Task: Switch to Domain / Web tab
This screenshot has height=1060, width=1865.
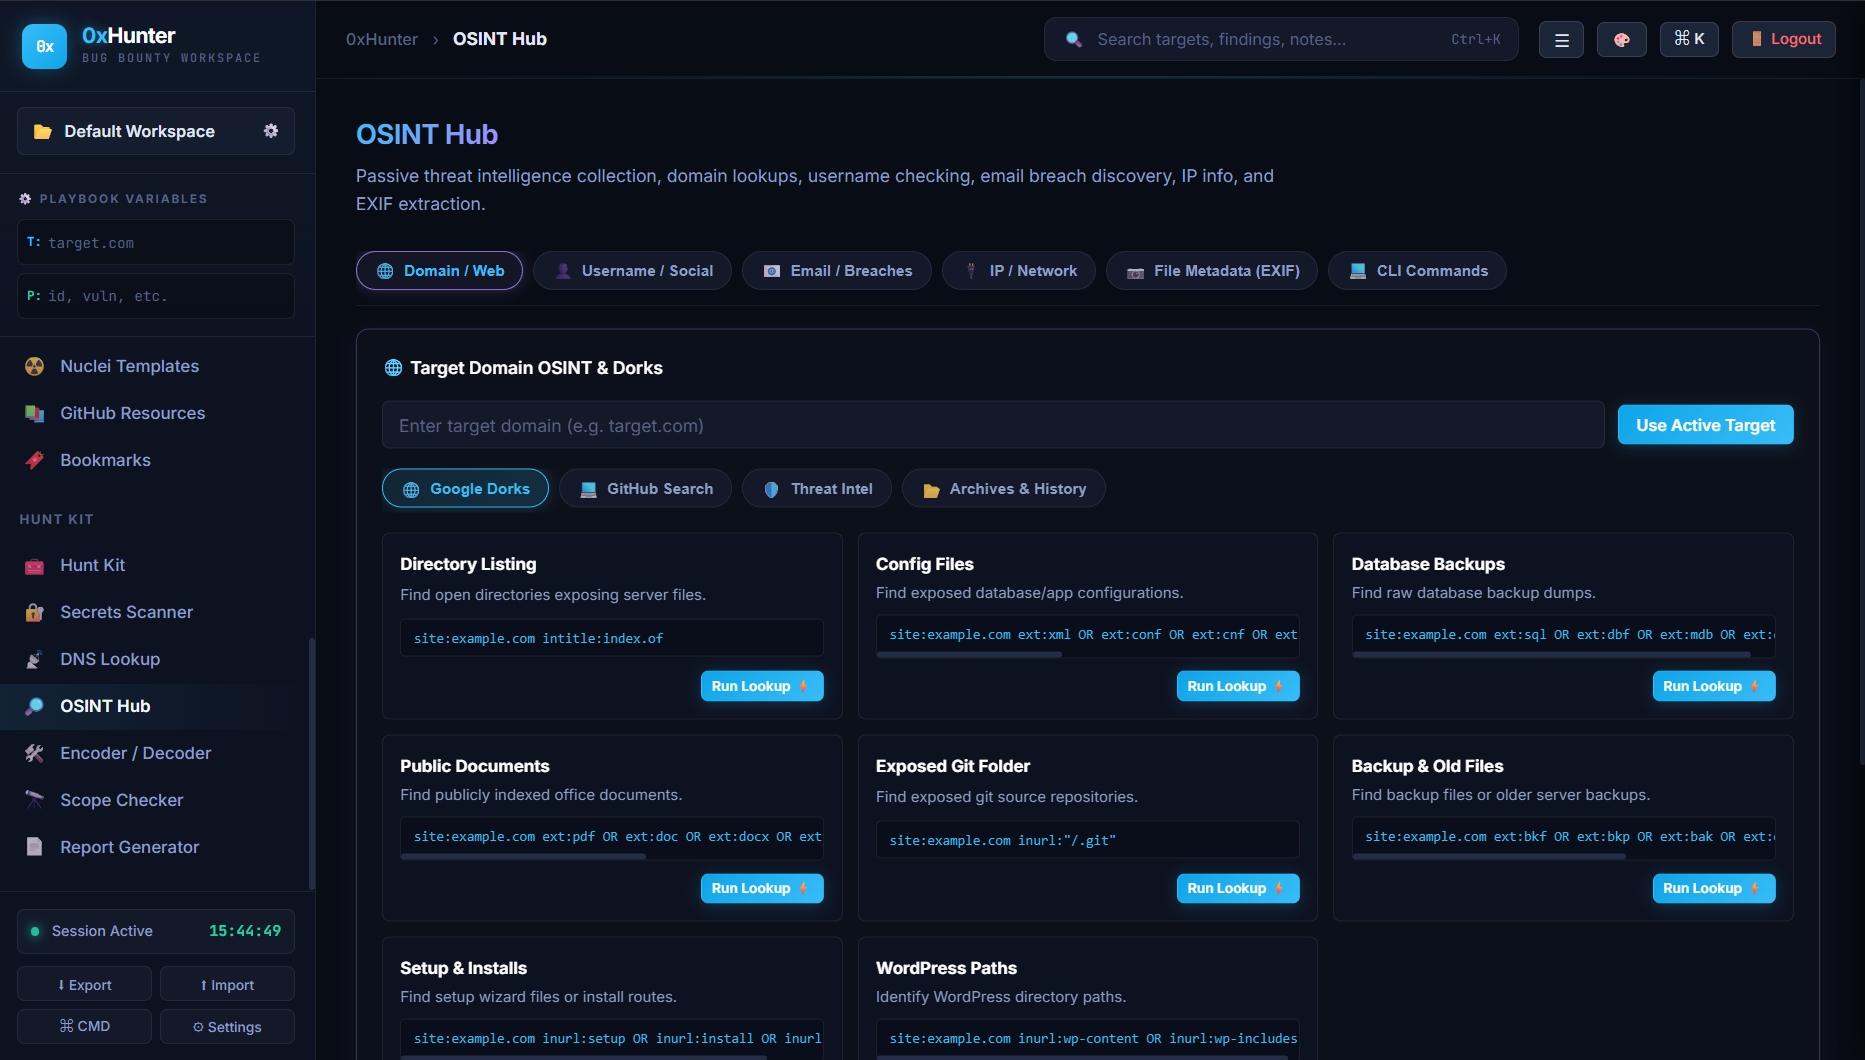Action: point(439,271)
